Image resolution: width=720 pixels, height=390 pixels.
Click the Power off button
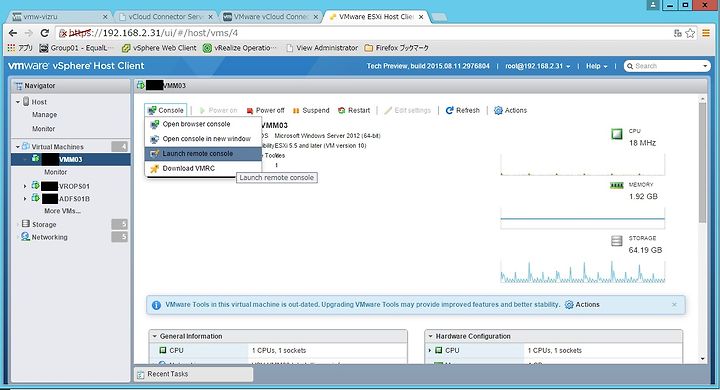tap(265, 110)
